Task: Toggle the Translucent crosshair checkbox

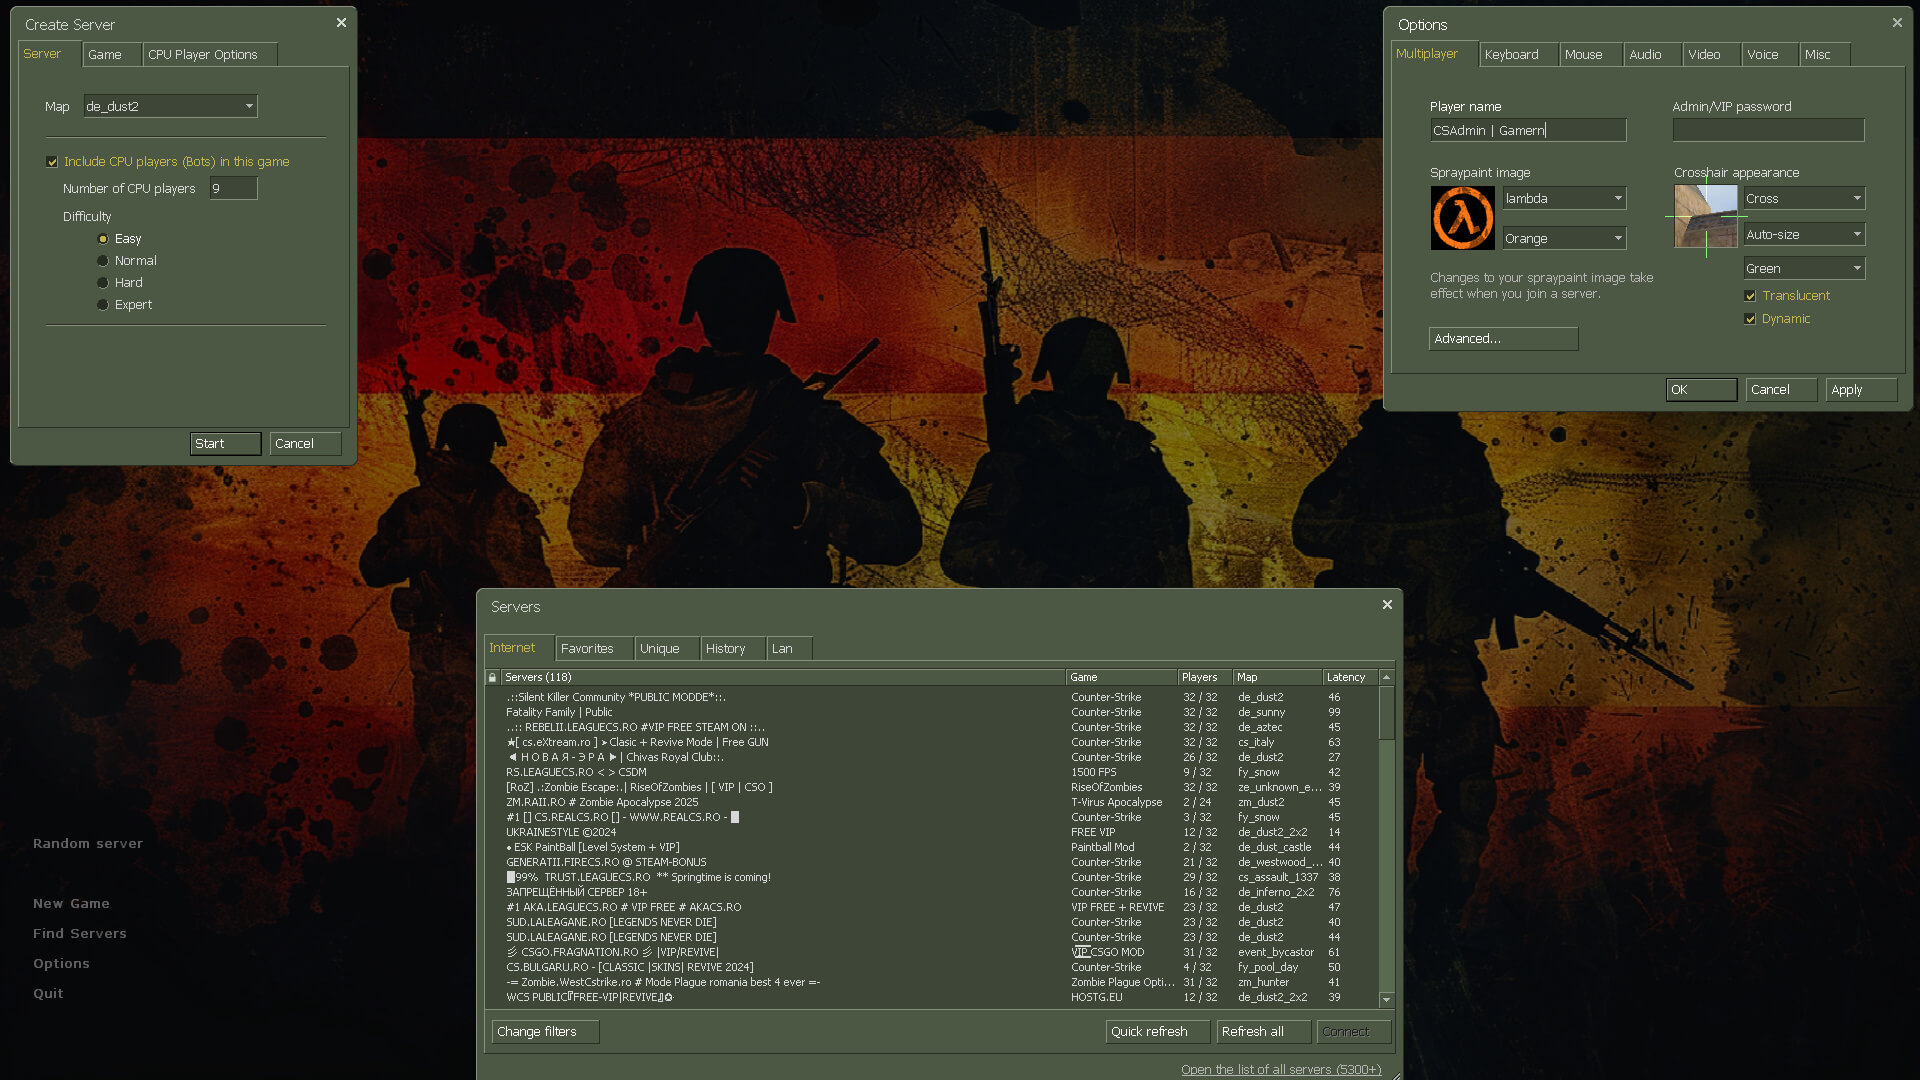Action: point(1750,296)
